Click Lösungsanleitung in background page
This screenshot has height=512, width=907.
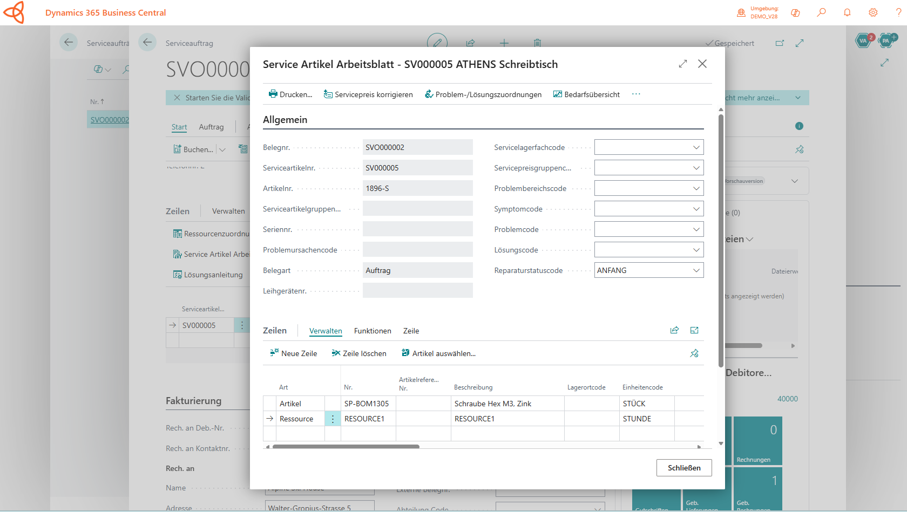point(208,275)
